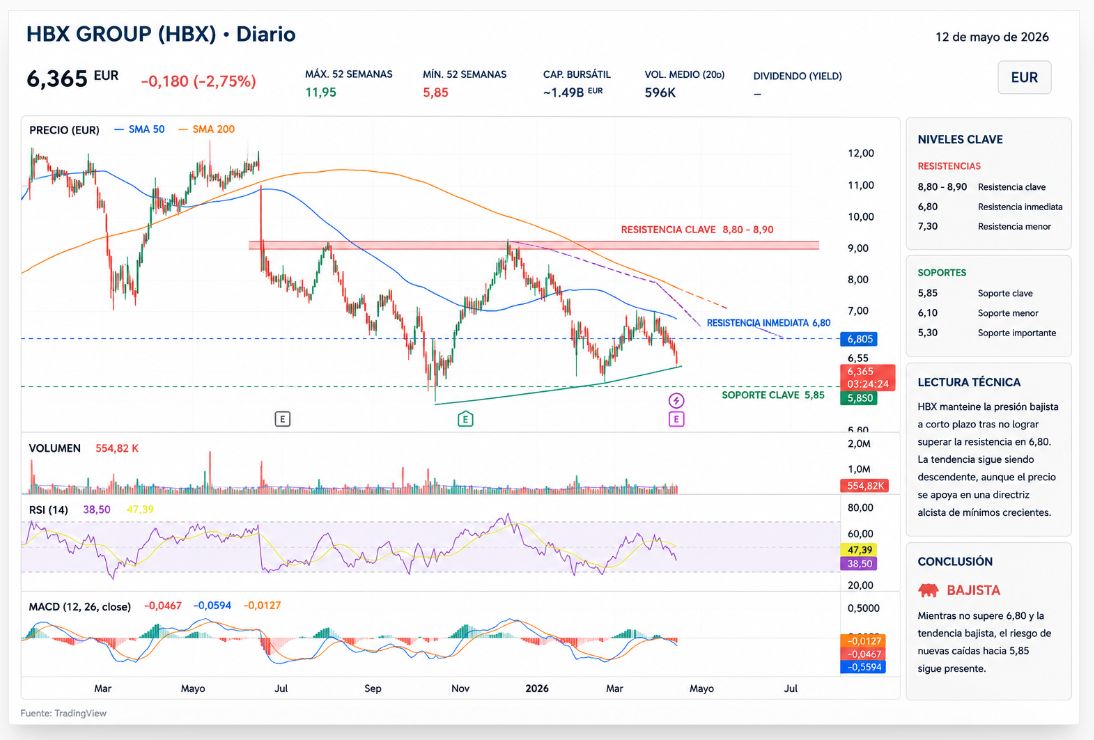Image resolution: width=1094 pixels, height=740 pixels.
Task: Click the EUR currency button
Action: click(x=1024, y=77)
